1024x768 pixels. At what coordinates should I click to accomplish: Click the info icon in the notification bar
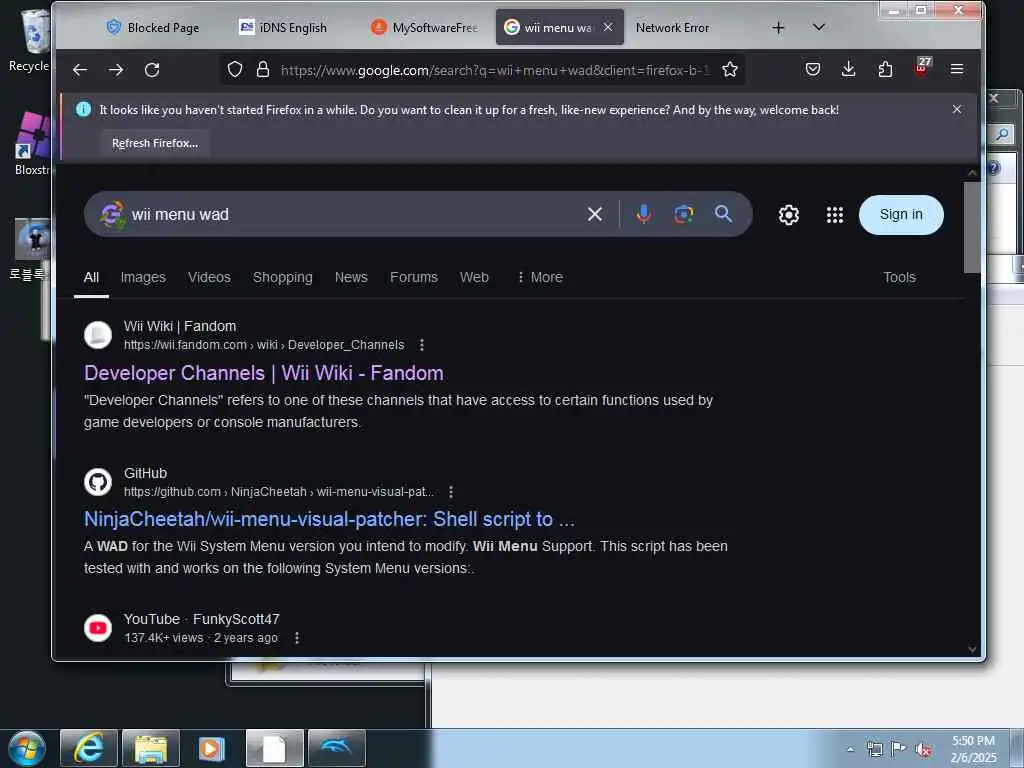(84, 110)
